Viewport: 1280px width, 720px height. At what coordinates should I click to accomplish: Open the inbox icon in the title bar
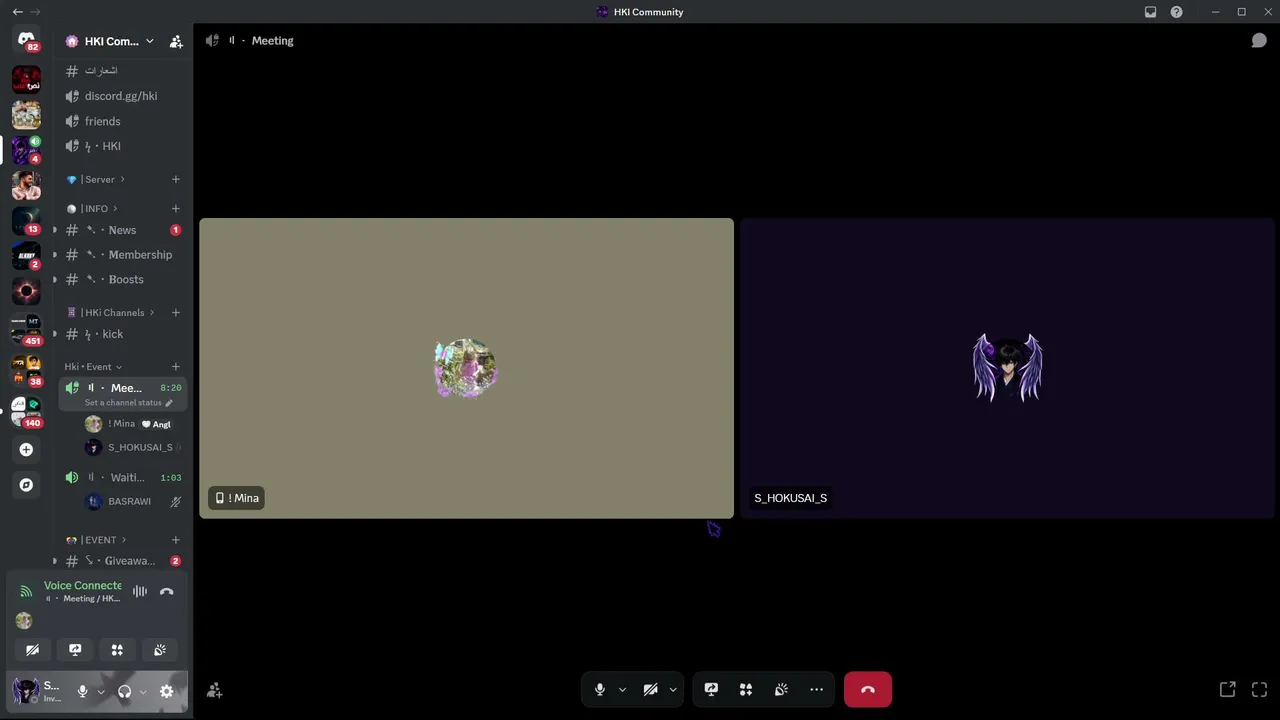[x=1150, y=12]
